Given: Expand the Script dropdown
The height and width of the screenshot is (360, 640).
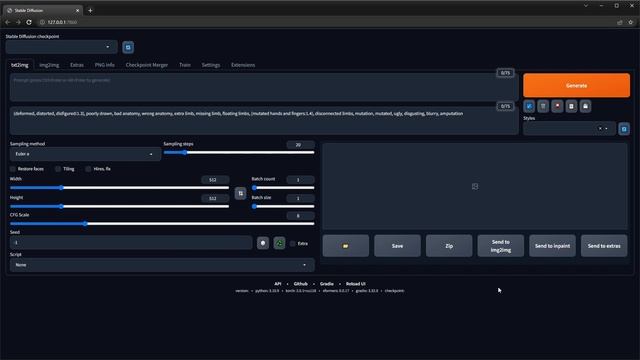Looking at the screenshot, I should click(x=162, y=265).
